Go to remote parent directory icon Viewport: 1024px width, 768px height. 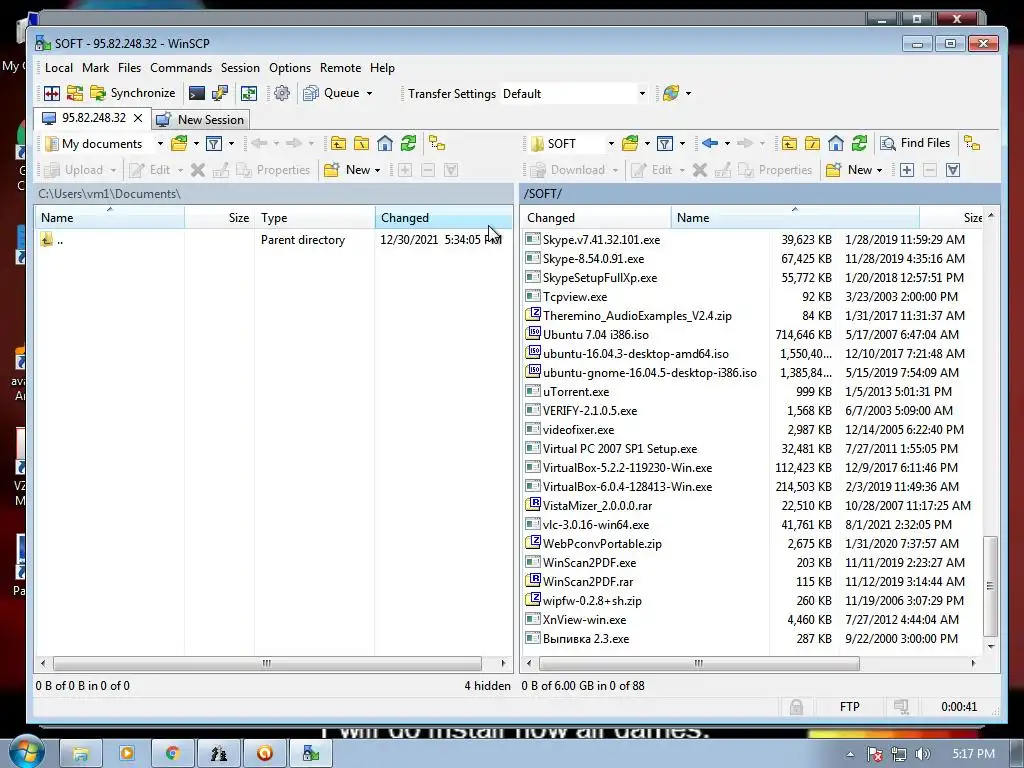(x=789, y=144)
